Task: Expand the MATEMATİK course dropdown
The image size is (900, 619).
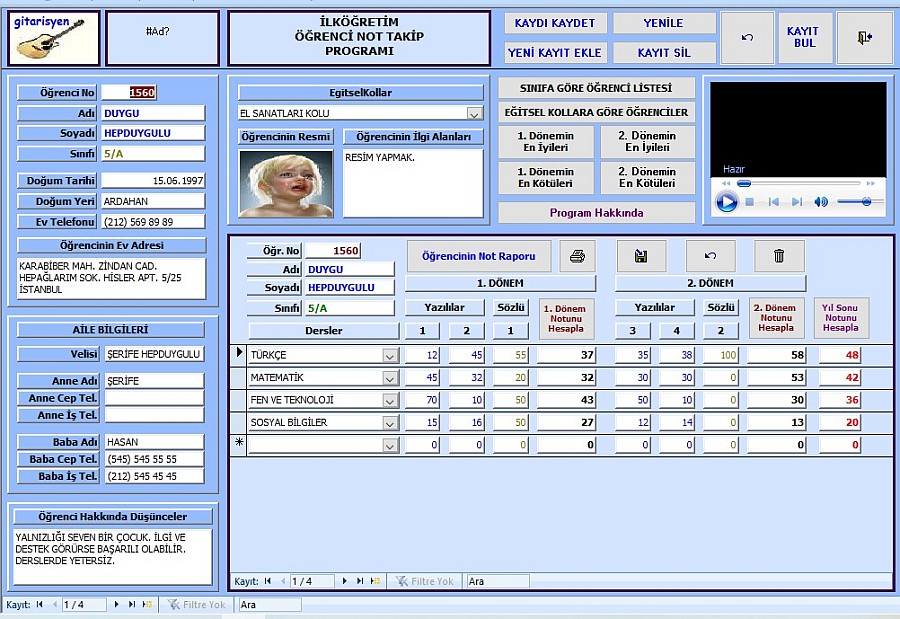Action: click(x=390, y=378)
